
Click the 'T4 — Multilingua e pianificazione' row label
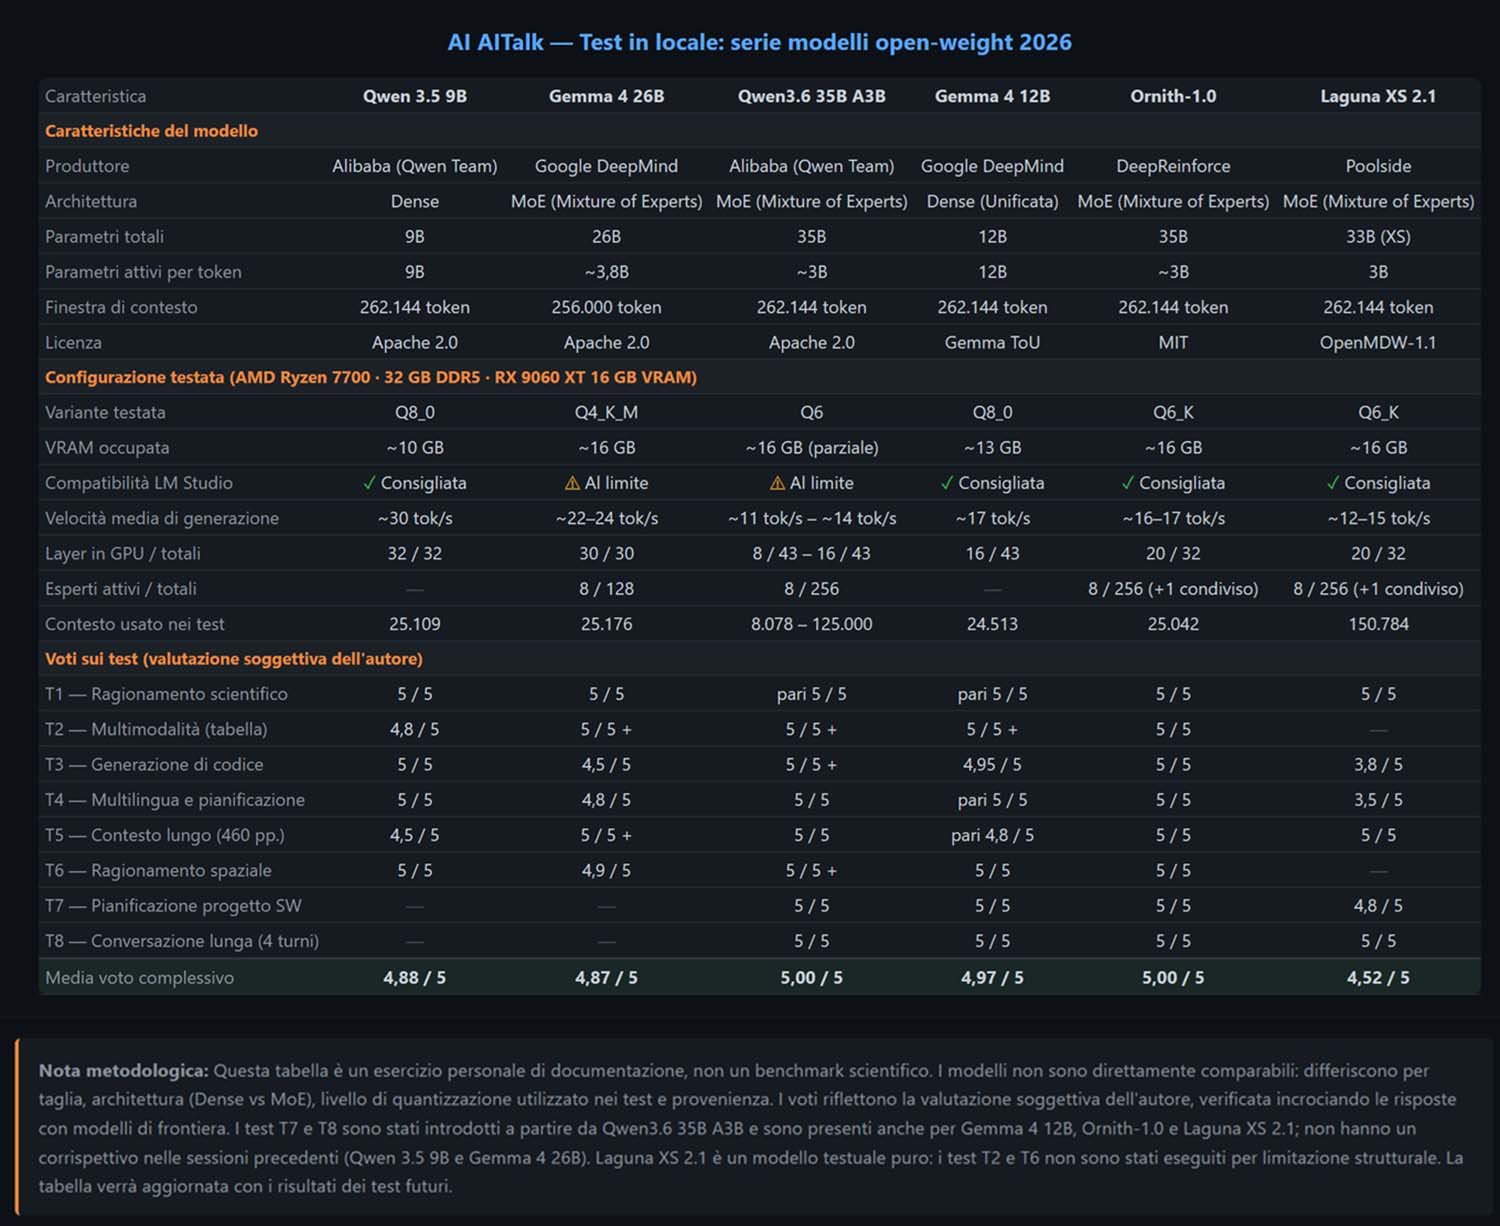[x=175, y=800]
